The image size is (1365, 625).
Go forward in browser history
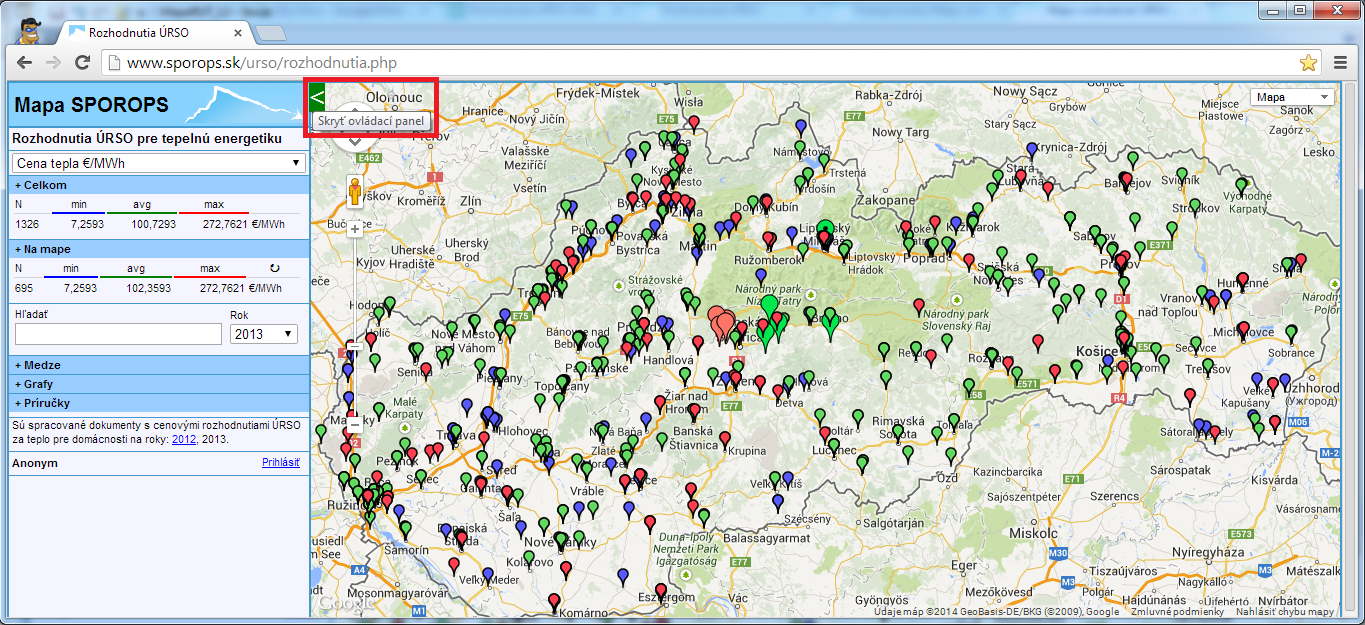pyautogui.click(x=54, y=63)
